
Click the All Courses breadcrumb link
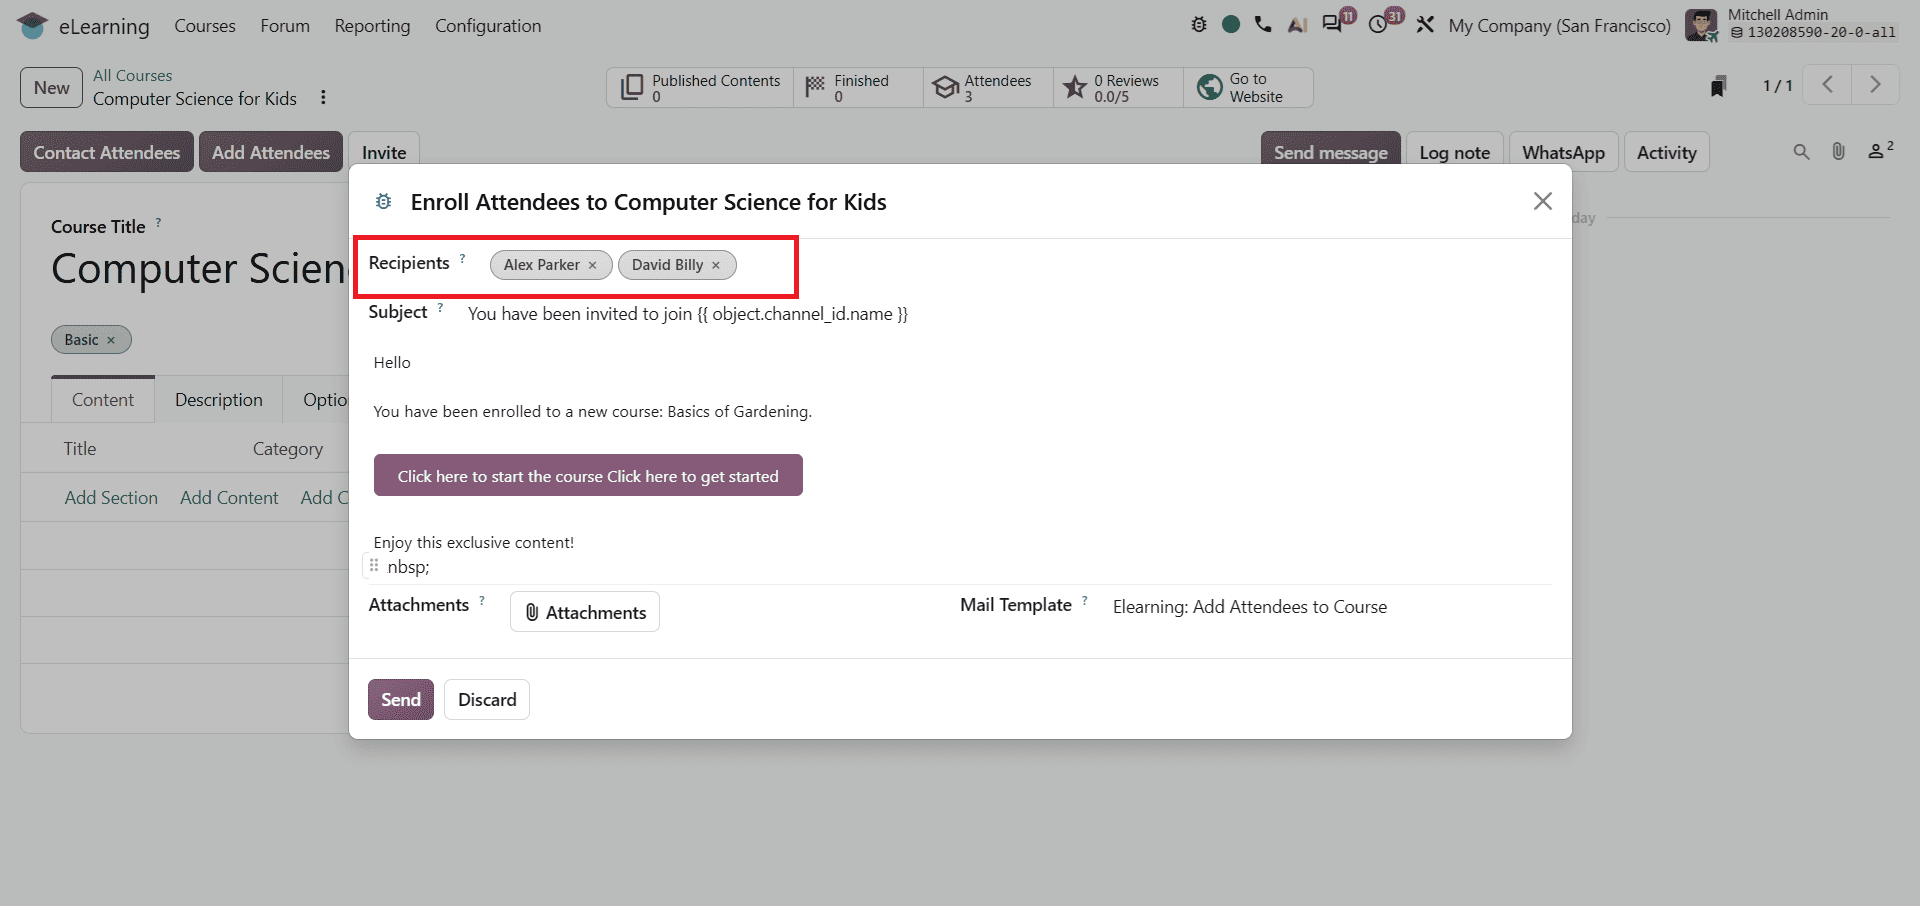(x=132, y=76)
